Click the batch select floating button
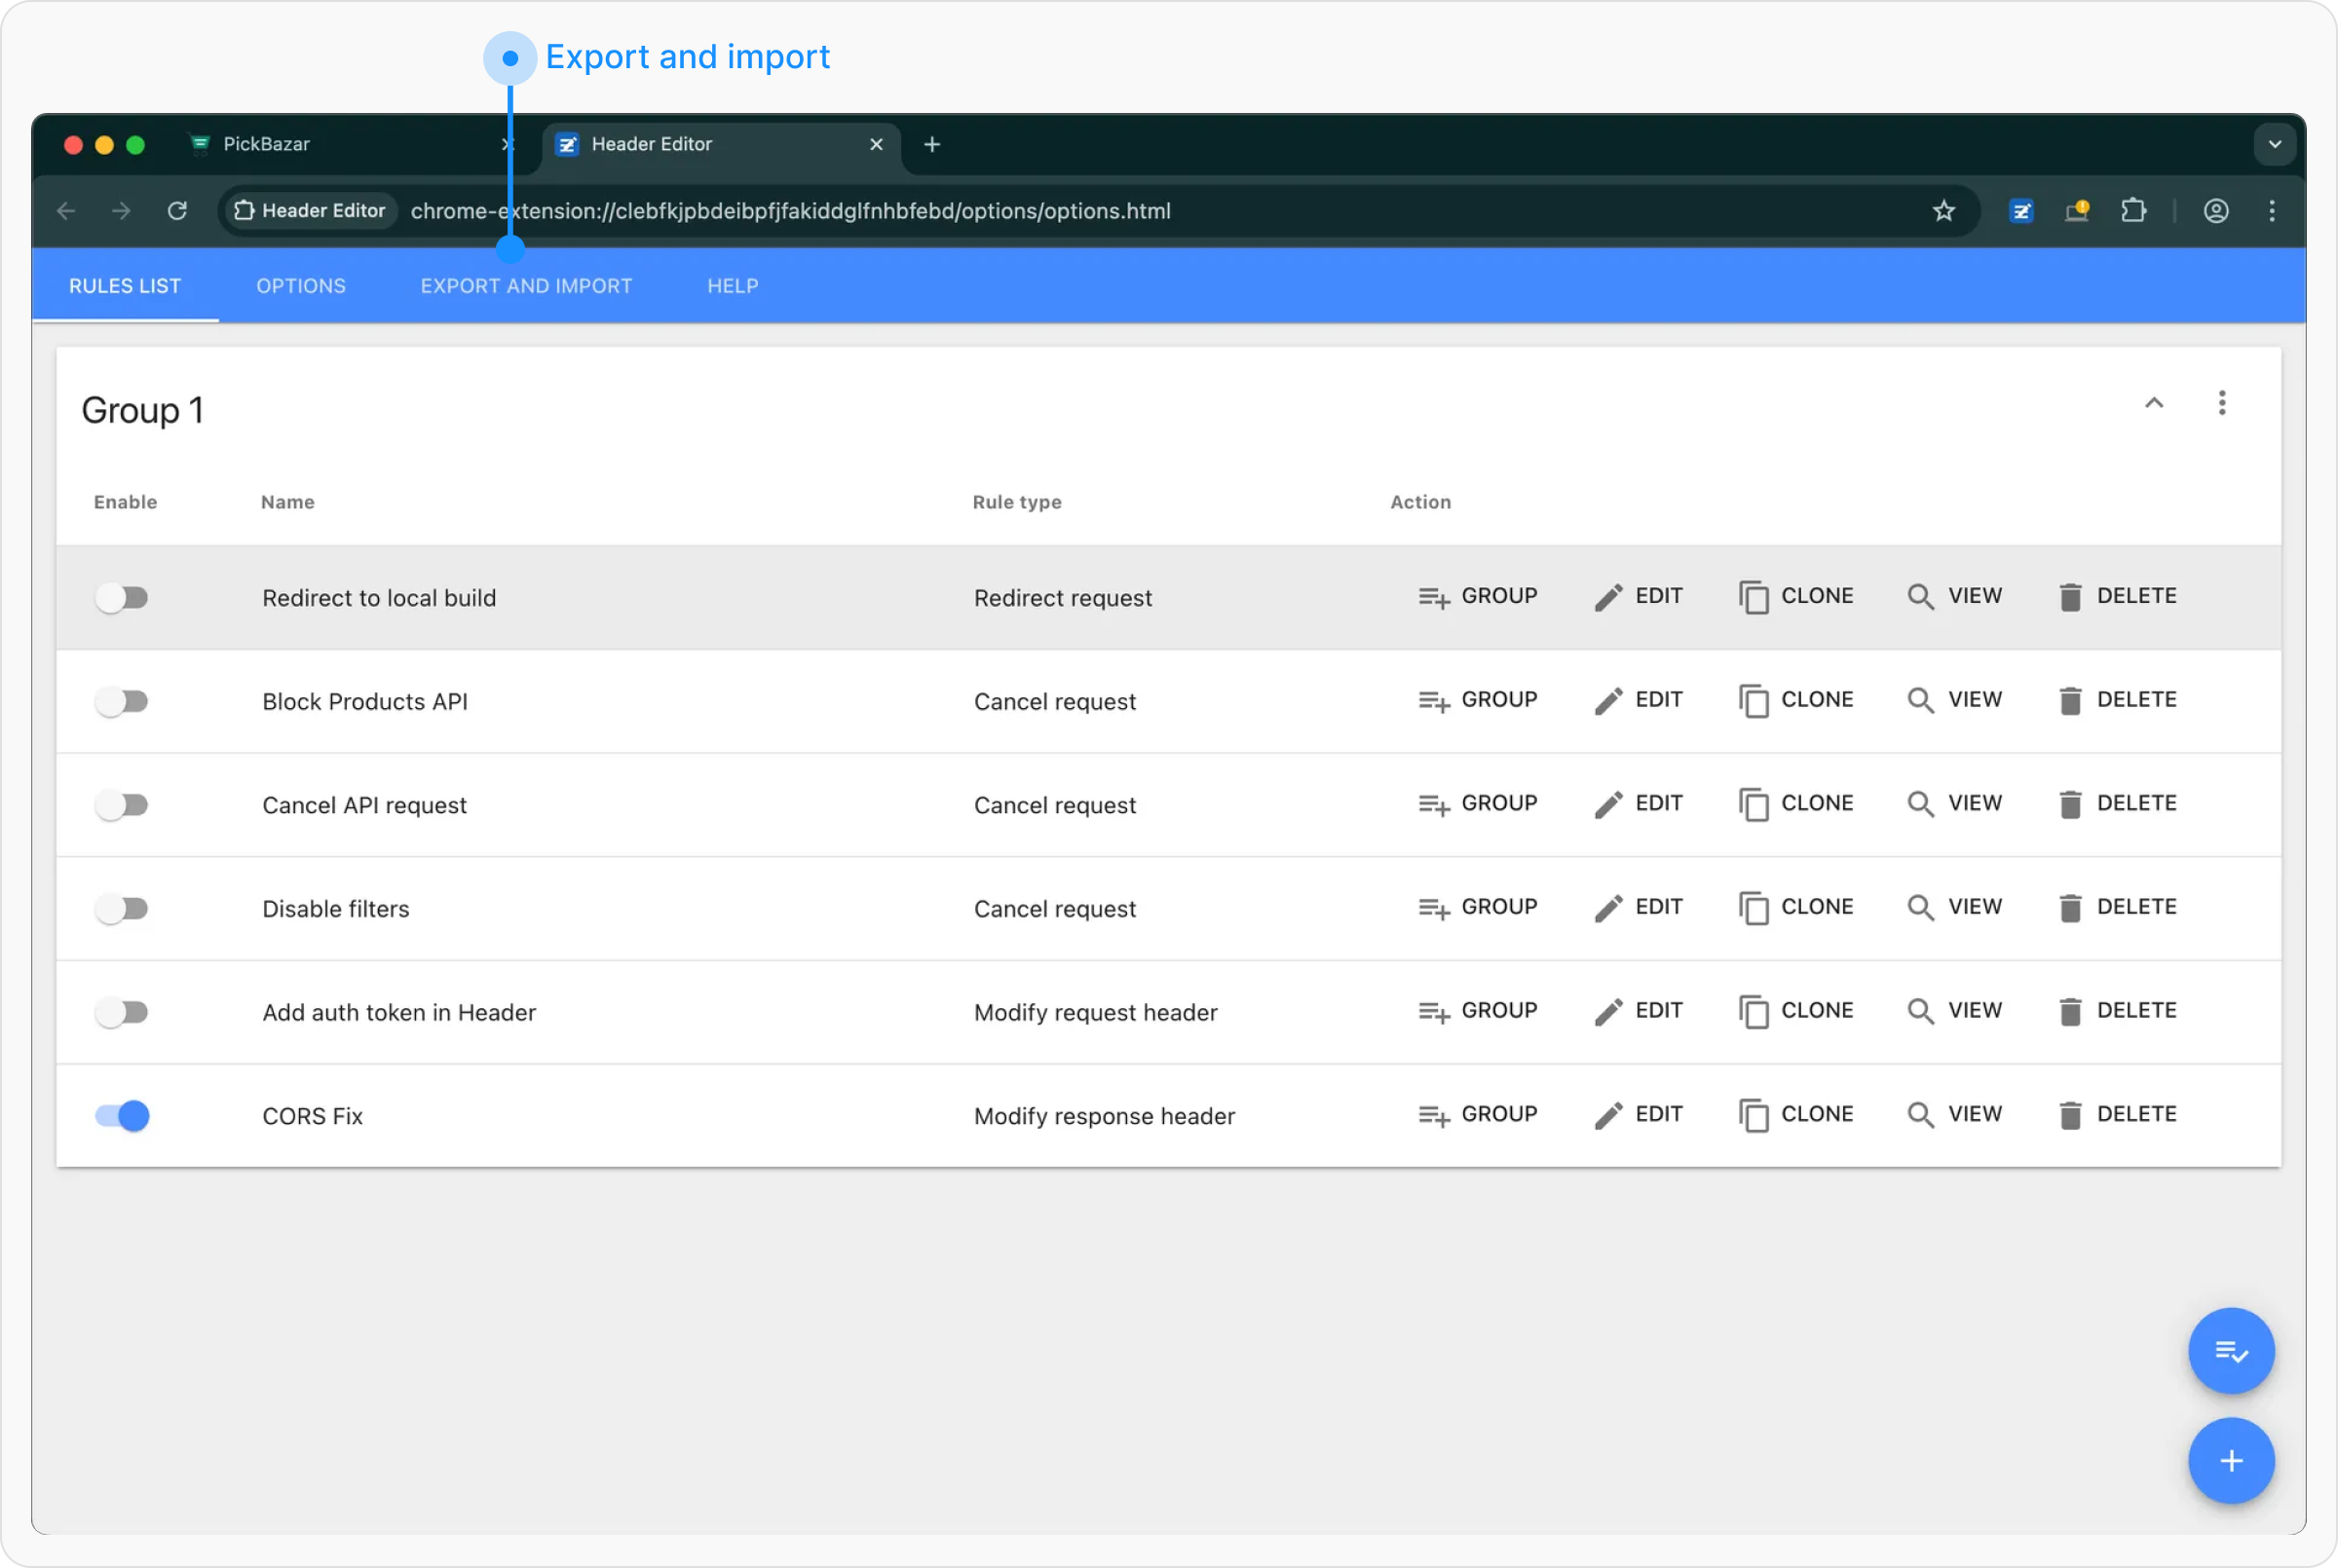The image size is (2338, 1568). pos(2230,1351)
